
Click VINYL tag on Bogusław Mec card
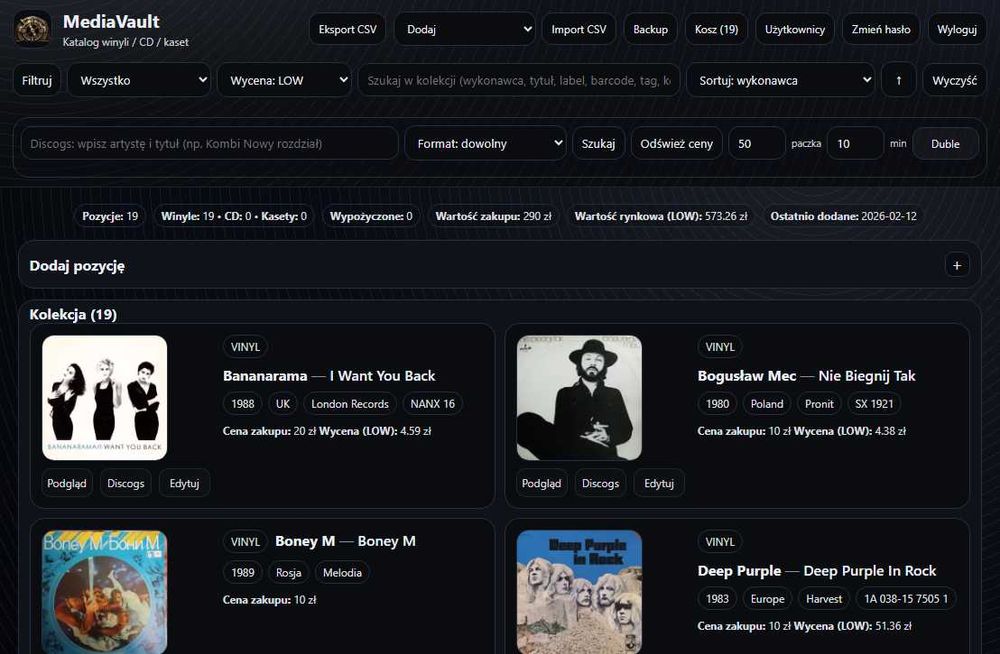(720, 346)
